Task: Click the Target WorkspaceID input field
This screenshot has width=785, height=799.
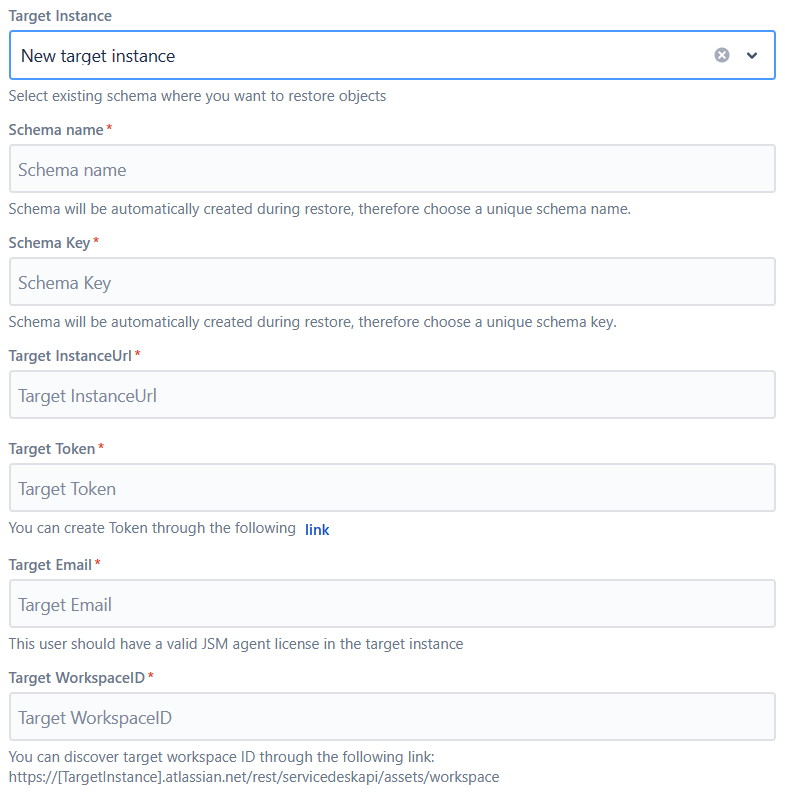Action: tap(392, 717)
